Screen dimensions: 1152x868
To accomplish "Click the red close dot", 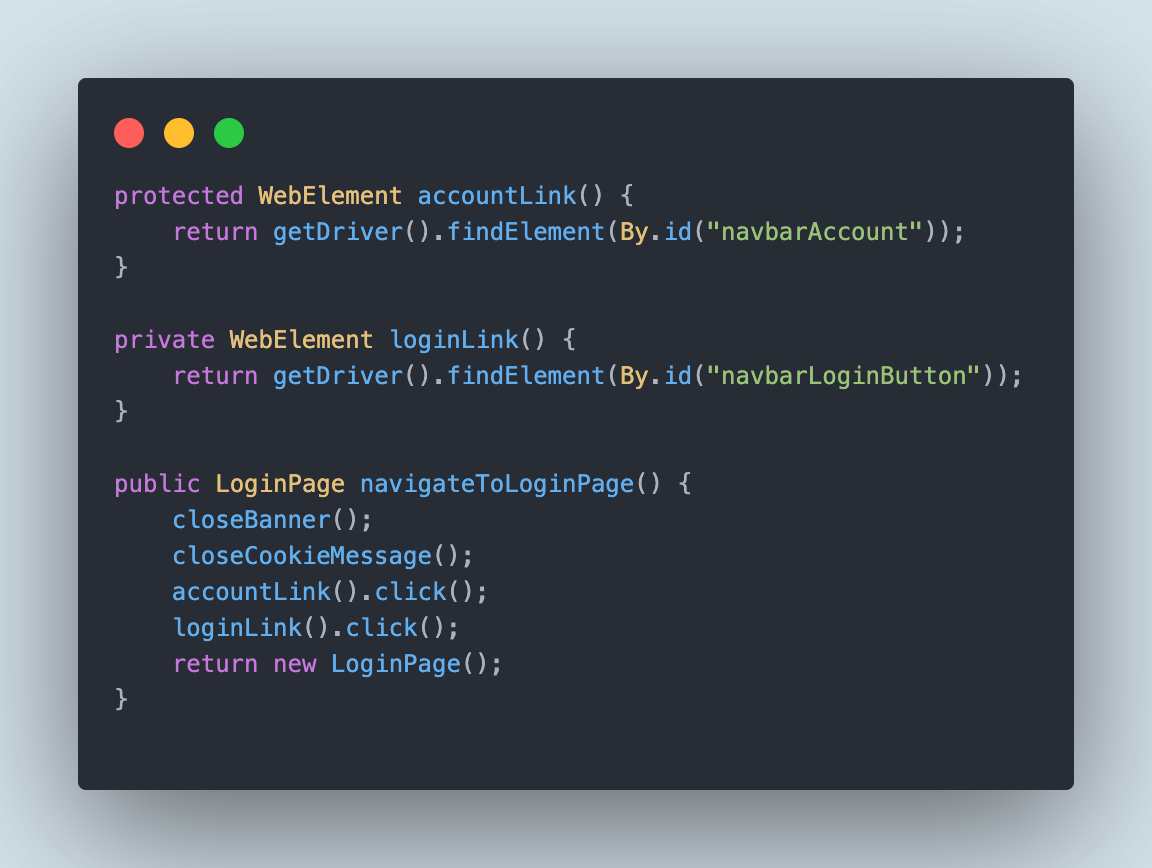I will pos(129,133).
